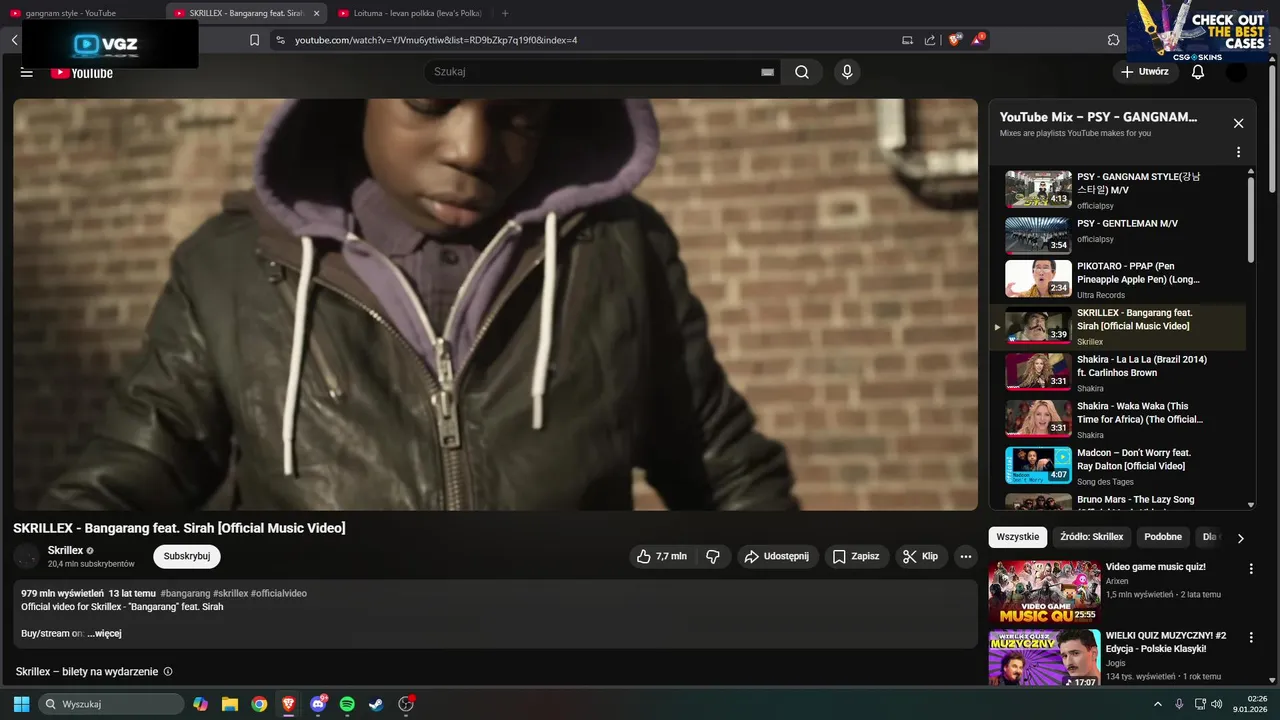Screen dimensions: 1280x720
Task: Close the YouTube Mix playlist panel
Action: click(1238, 123)
